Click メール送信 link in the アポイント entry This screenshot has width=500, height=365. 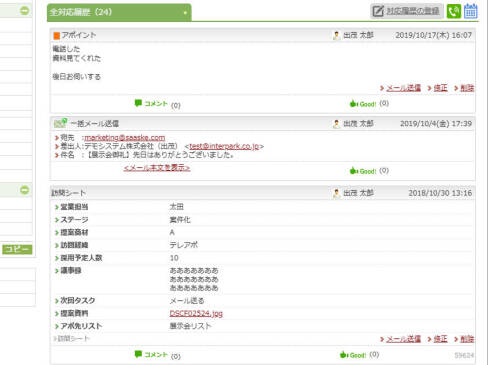[403, 88]
